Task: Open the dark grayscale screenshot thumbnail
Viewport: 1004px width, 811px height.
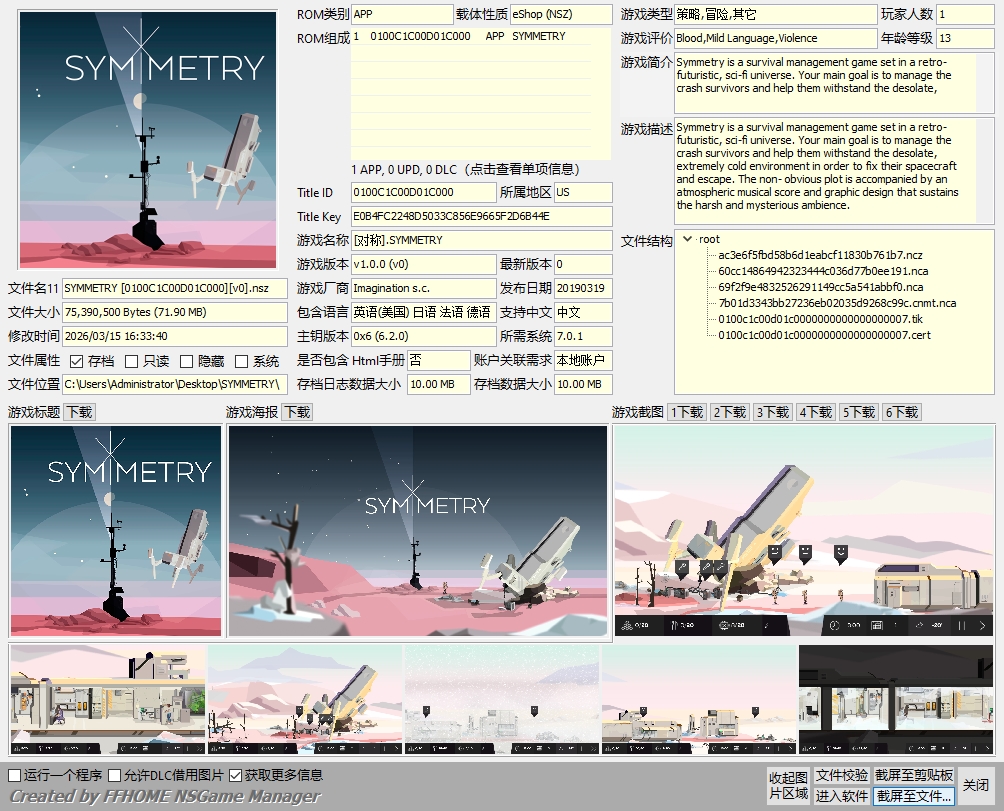Action: pyautogui.click(x=896, y=699)
